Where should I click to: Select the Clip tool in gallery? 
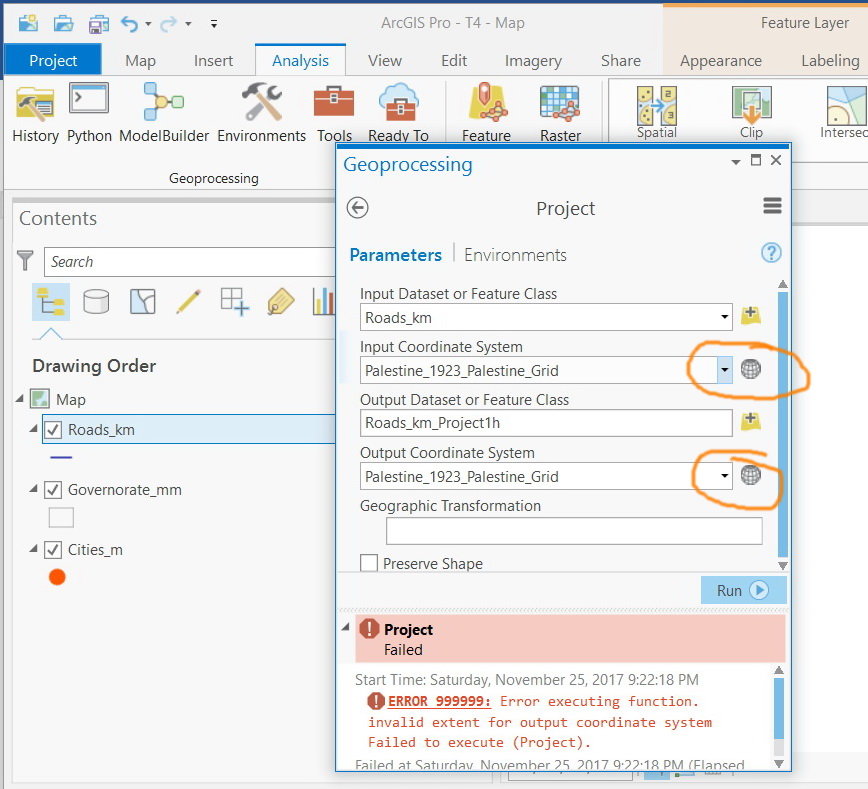click(x=751, y=112)
